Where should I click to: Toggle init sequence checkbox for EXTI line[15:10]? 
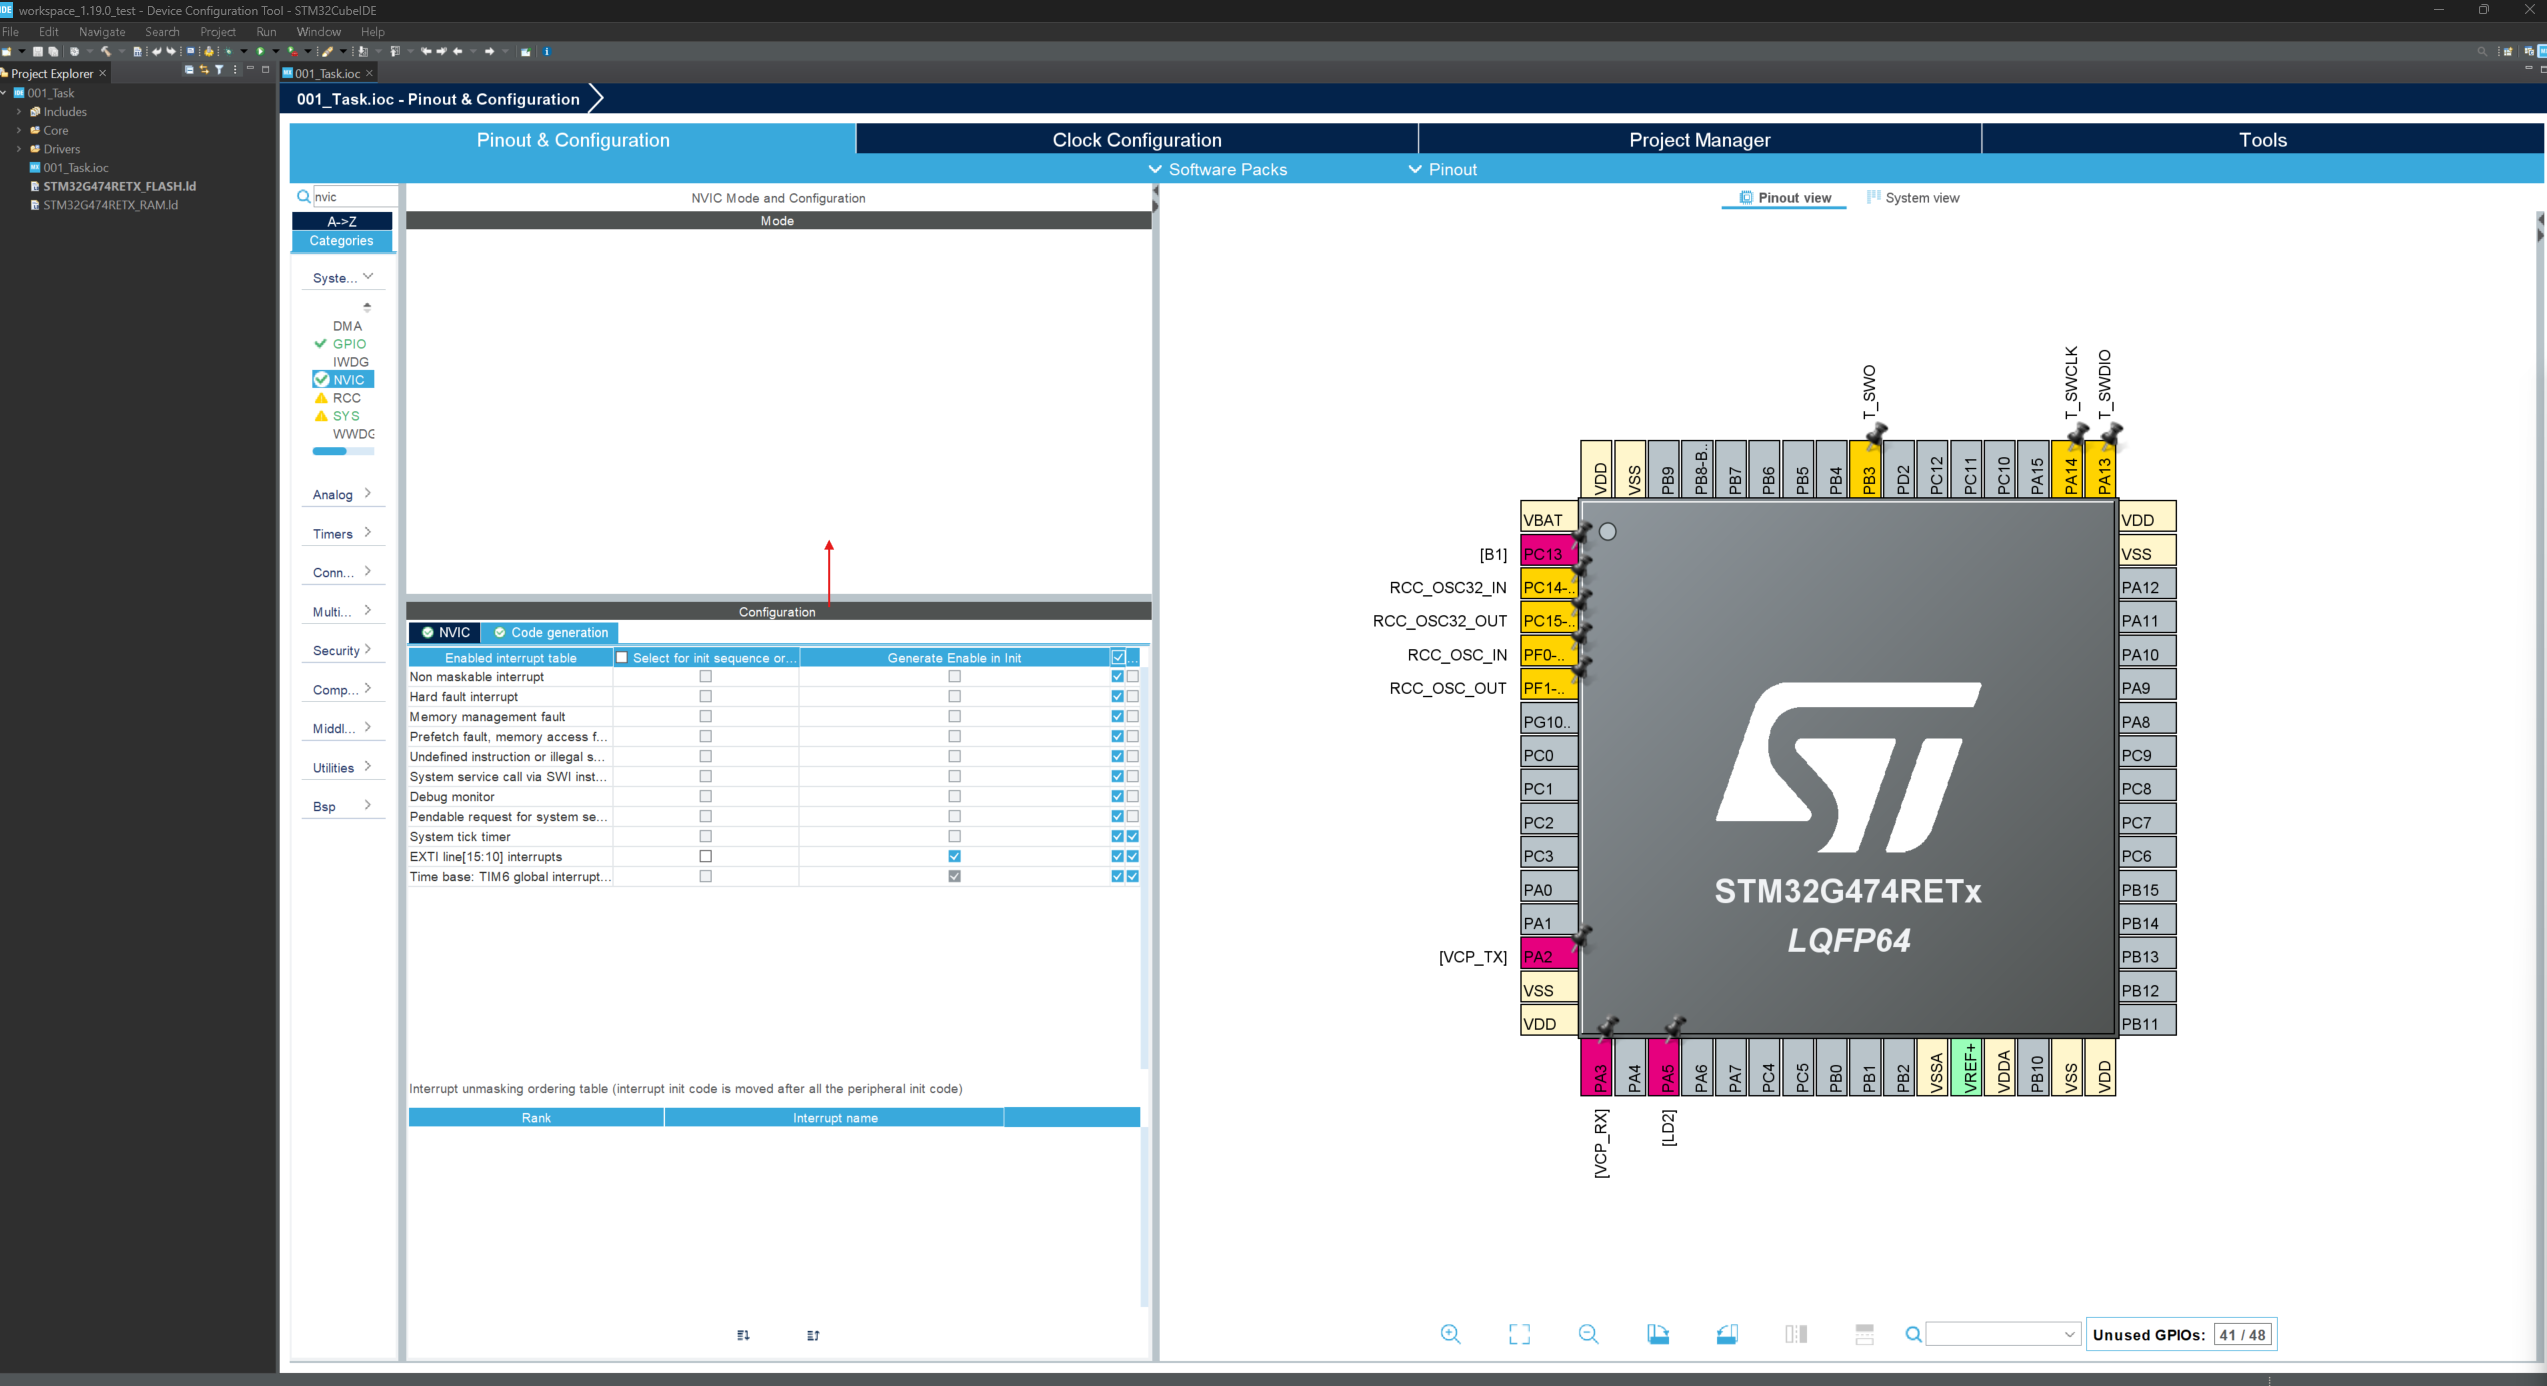[705, 856]
